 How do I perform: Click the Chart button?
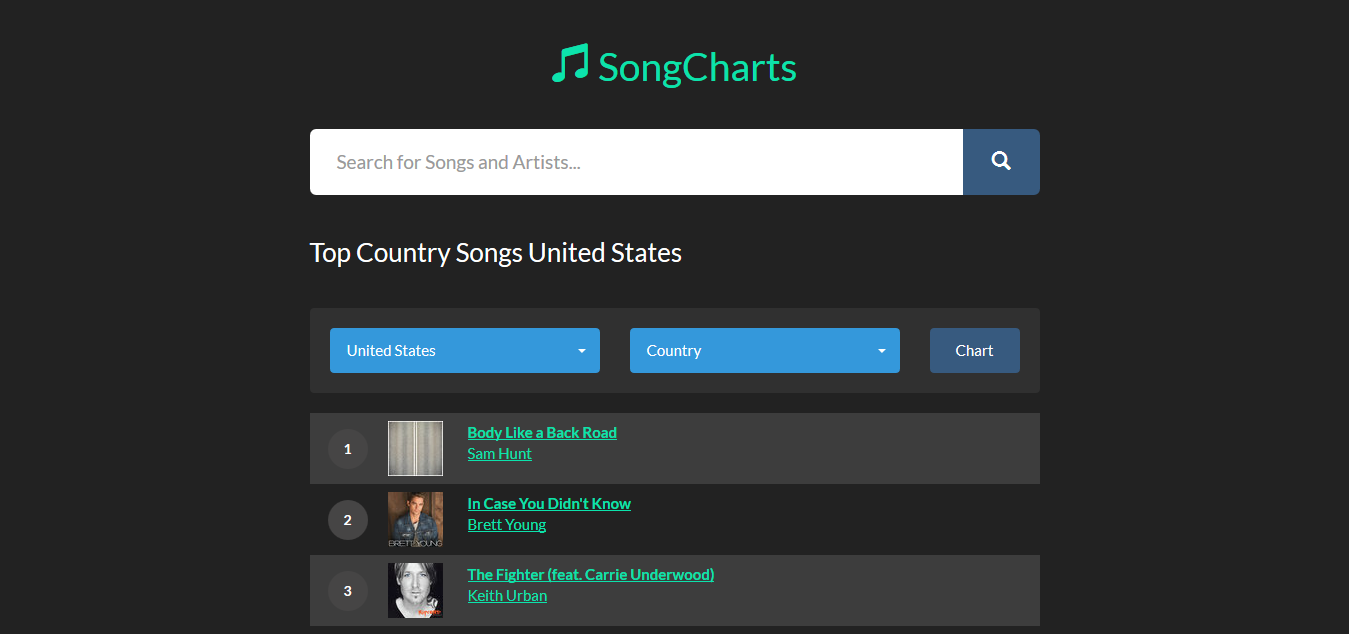(x=975, y=350)
